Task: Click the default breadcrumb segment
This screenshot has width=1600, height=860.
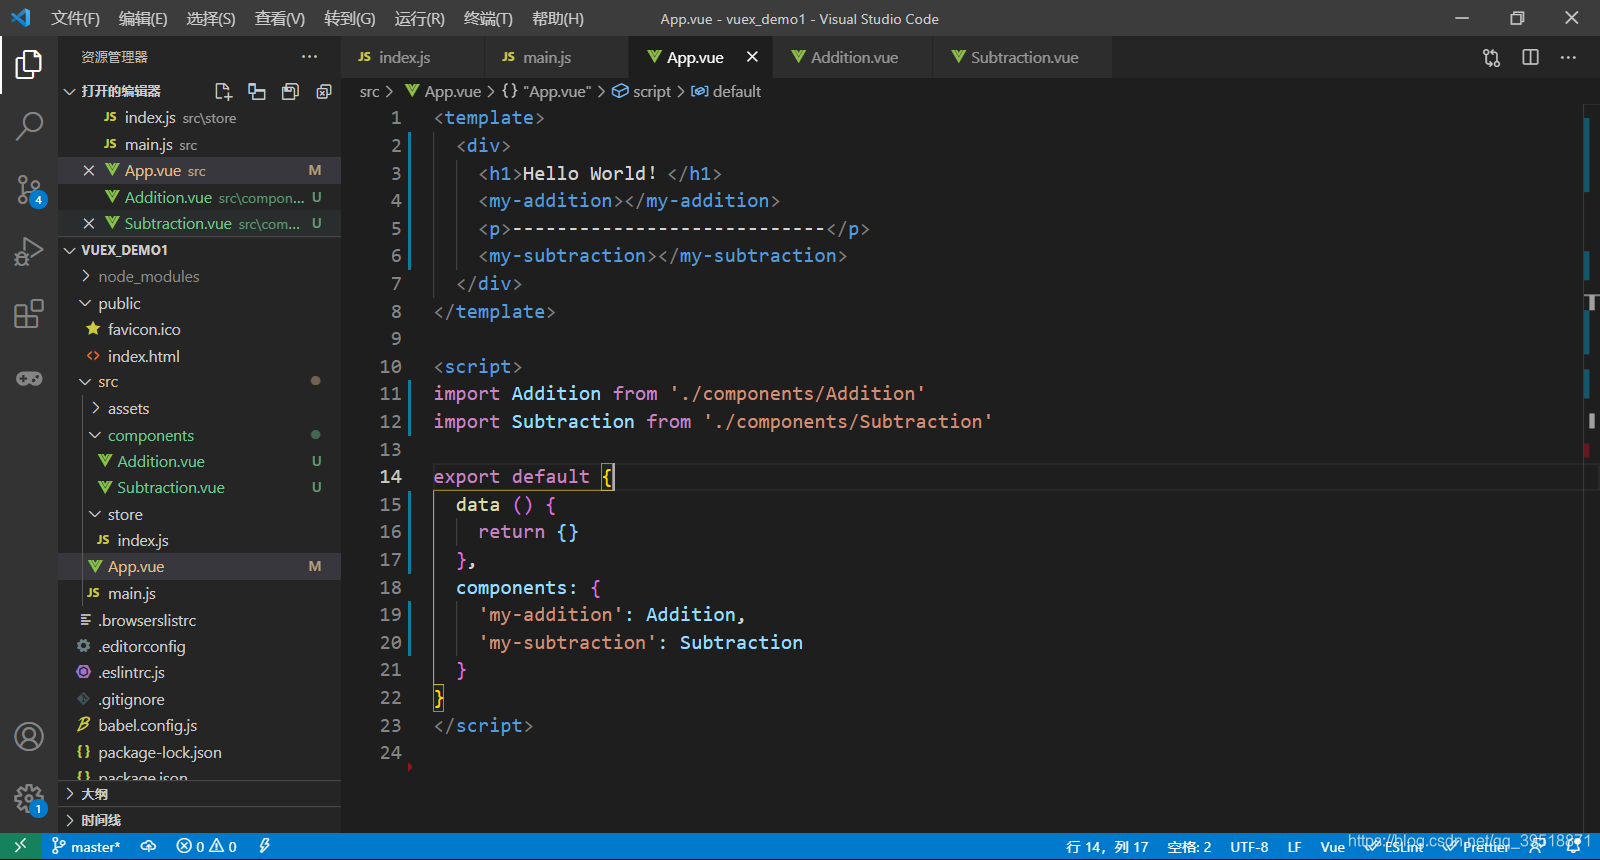Action: click(727, 91)
